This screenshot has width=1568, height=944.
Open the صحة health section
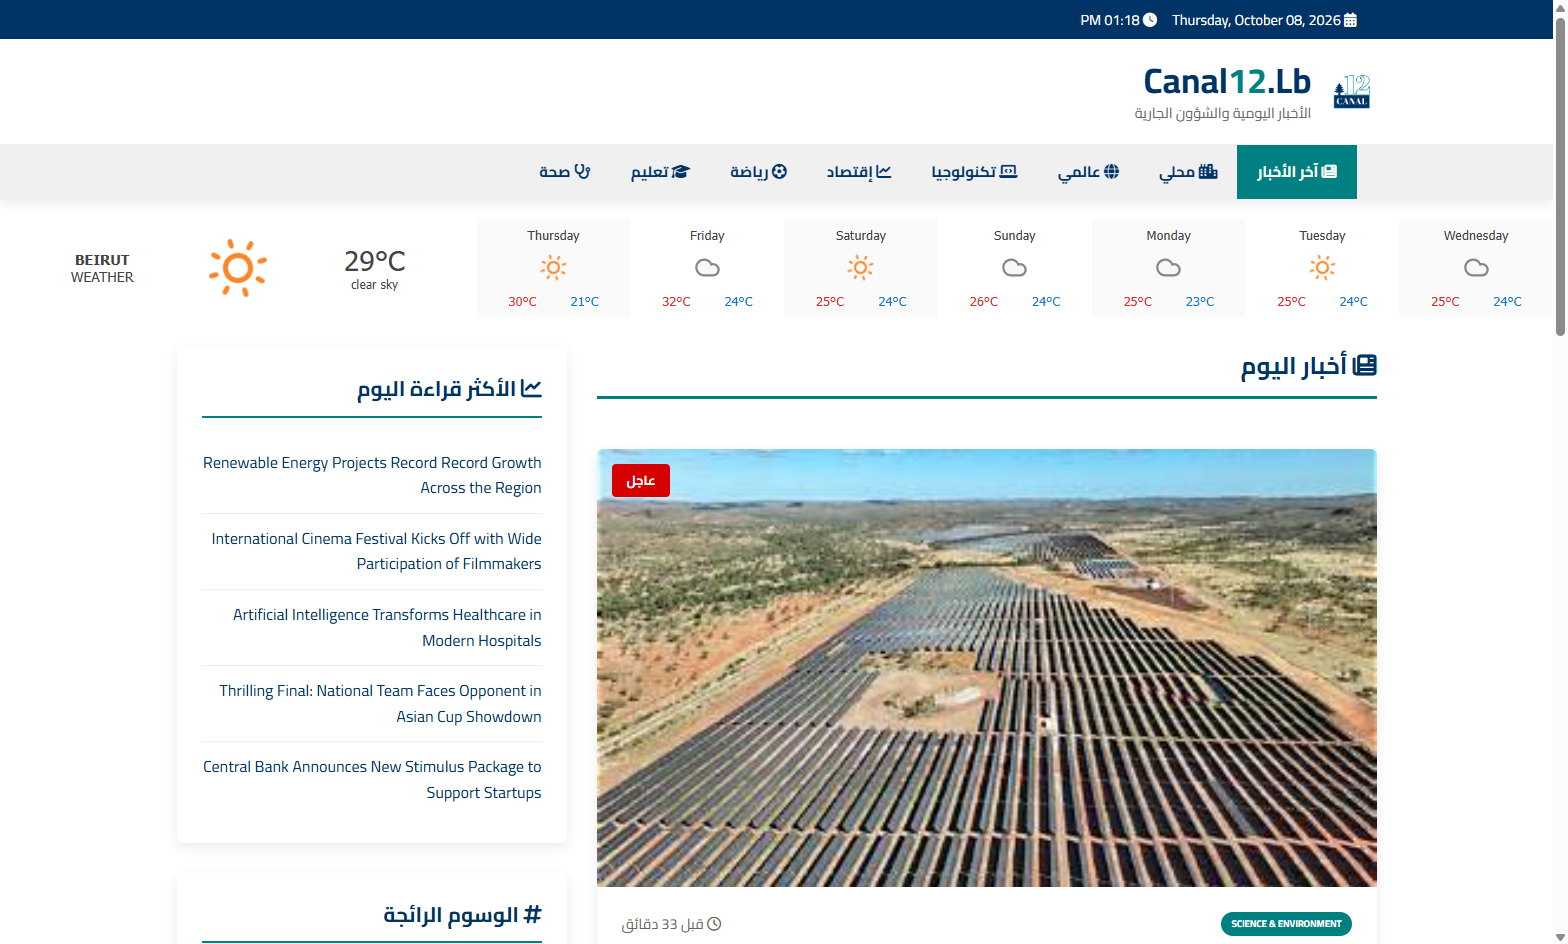click(565, 172)
